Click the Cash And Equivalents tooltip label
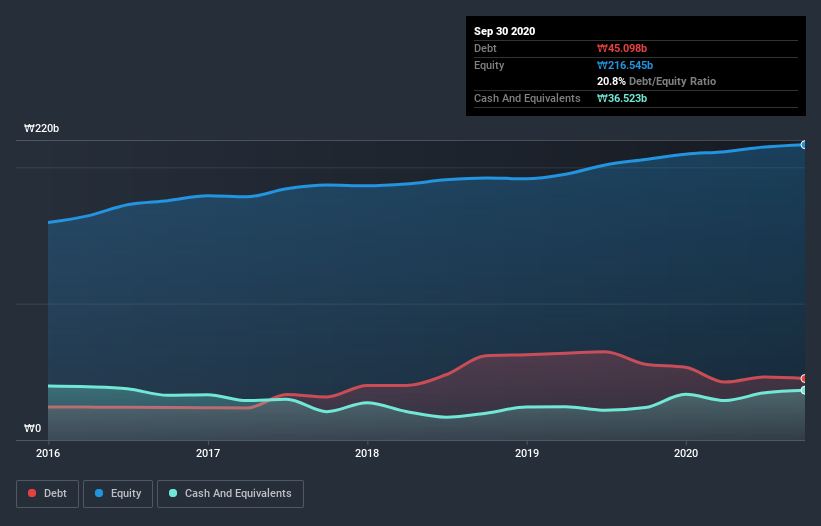 [x=527, y=98]
